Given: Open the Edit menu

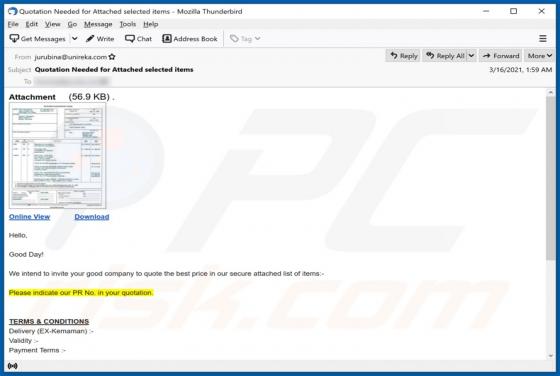Looking at the screenshot, I should point(31,24).
